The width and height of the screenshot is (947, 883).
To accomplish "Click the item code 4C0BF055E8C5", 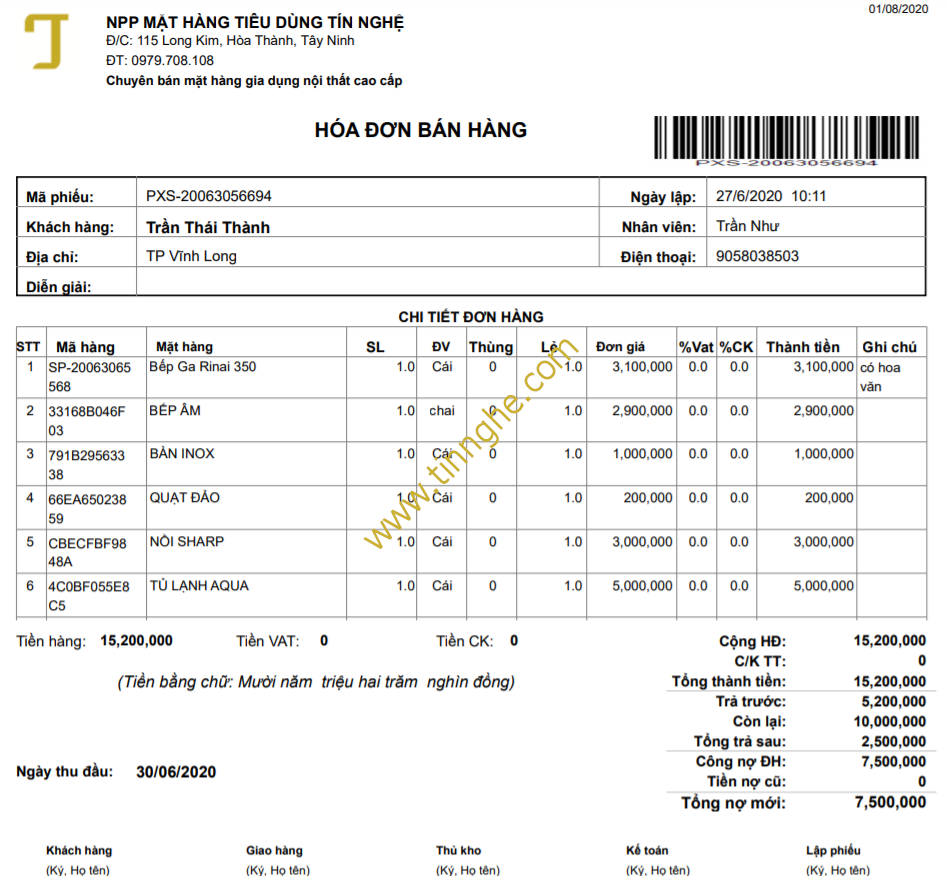I will tap(89, 596).
